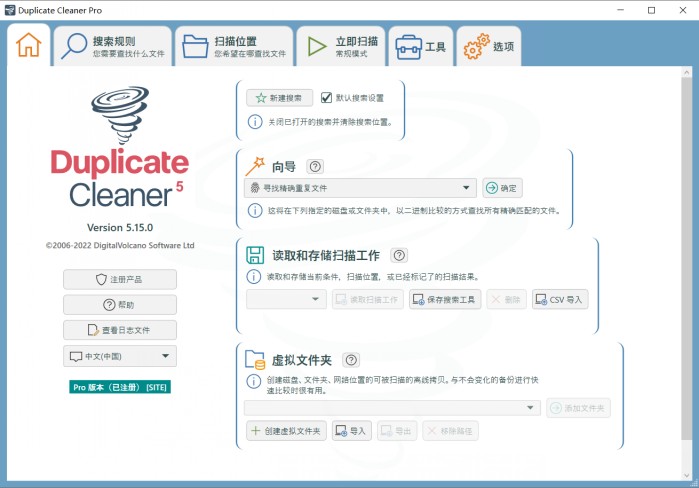Click the virtual folder database icon
This screenshot has width=699, height=488.
pos(255,360)
